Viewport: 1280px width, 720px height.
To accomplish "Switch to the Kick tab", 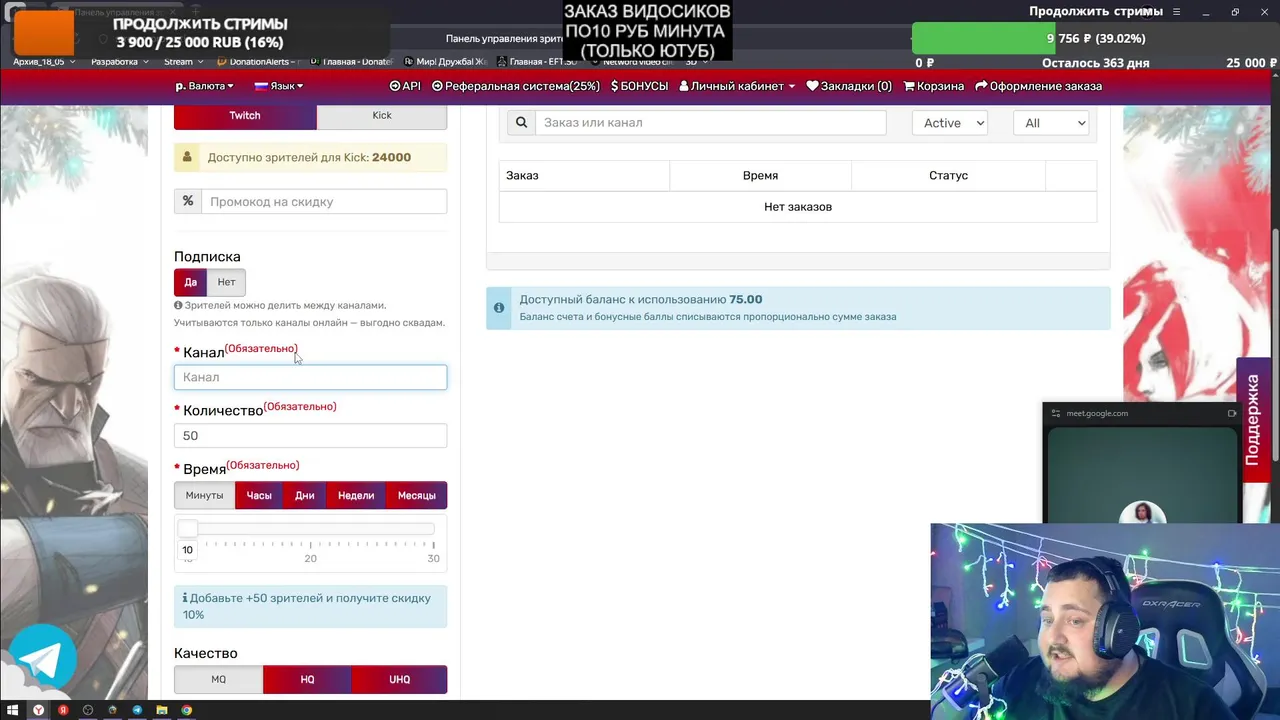I will pyautogui.click(x=382, y=115).
